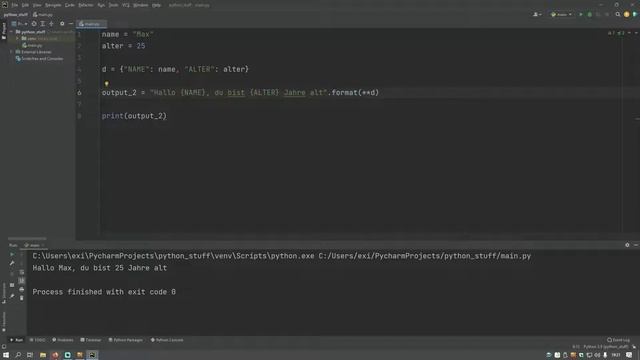Open the Navigate menu
The height and width of the screenshot is (360, 640).
point(53,5)
